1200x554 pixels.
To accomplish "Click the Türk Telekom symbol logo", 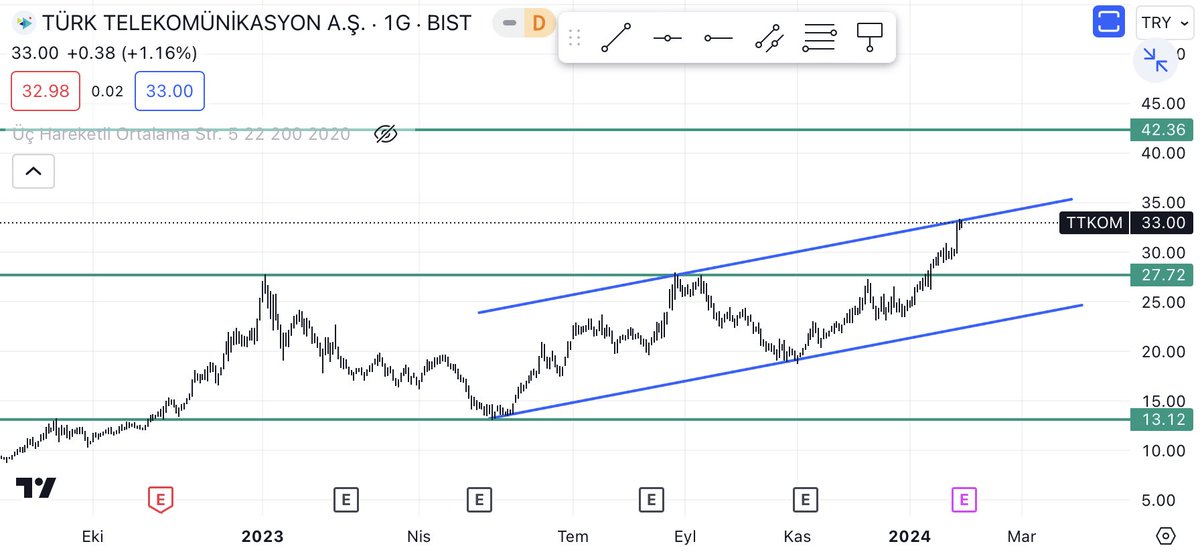I will [x=23, y=22].
